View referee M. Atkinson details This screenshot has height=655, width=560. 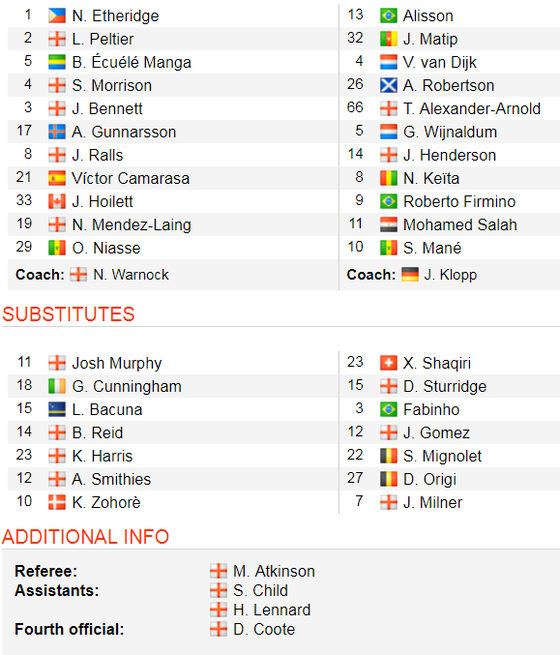(274, 571)
